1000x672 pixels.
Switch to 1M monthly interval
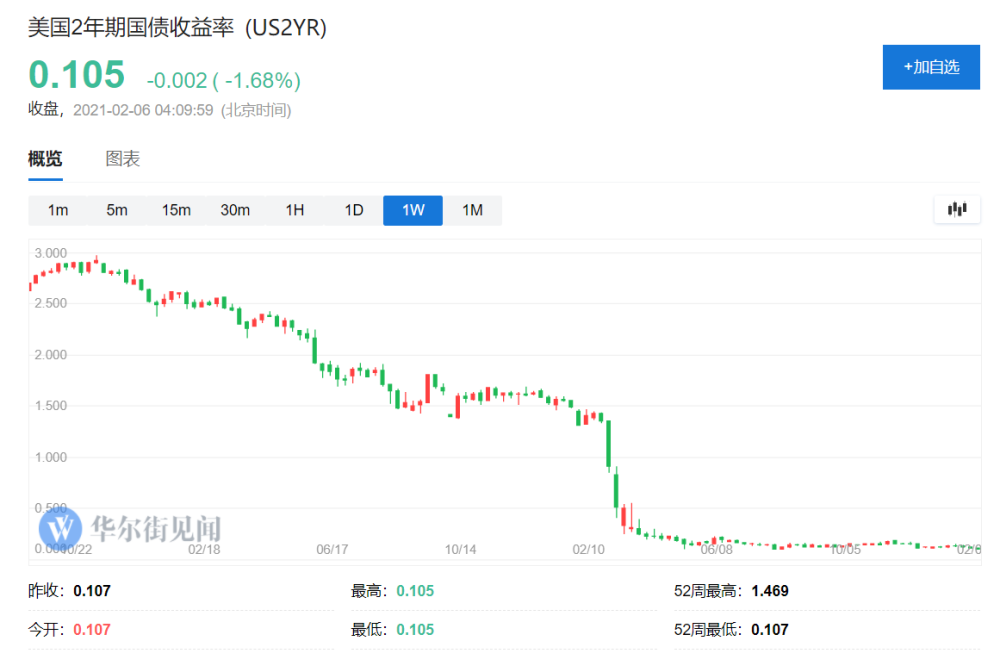[x=472, y=210]
